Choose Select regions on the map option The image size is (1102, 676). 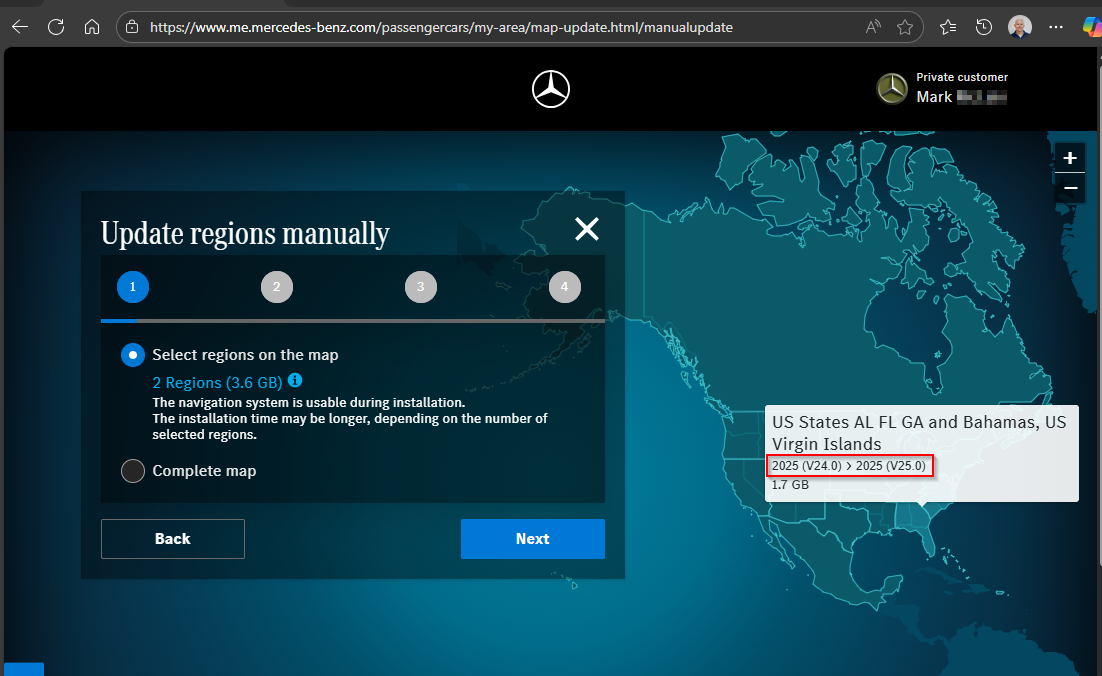pyautogui.click(x=133, y=355)
